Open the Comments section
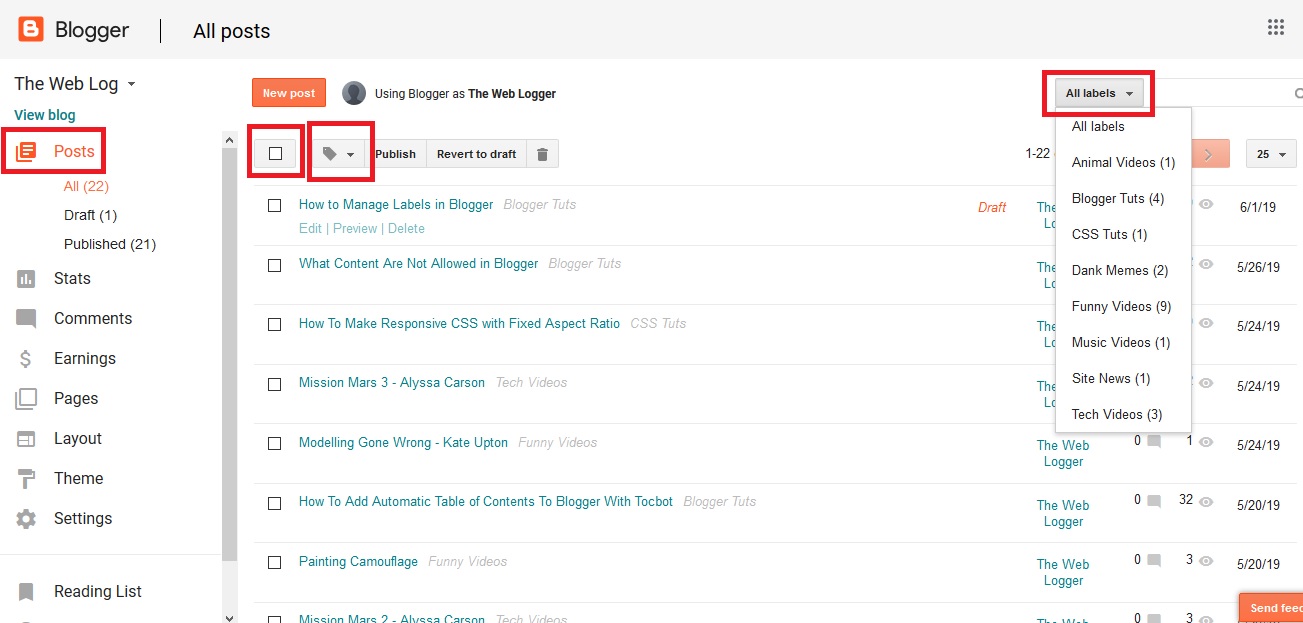1303x623 pixels. tap(93, 318)
